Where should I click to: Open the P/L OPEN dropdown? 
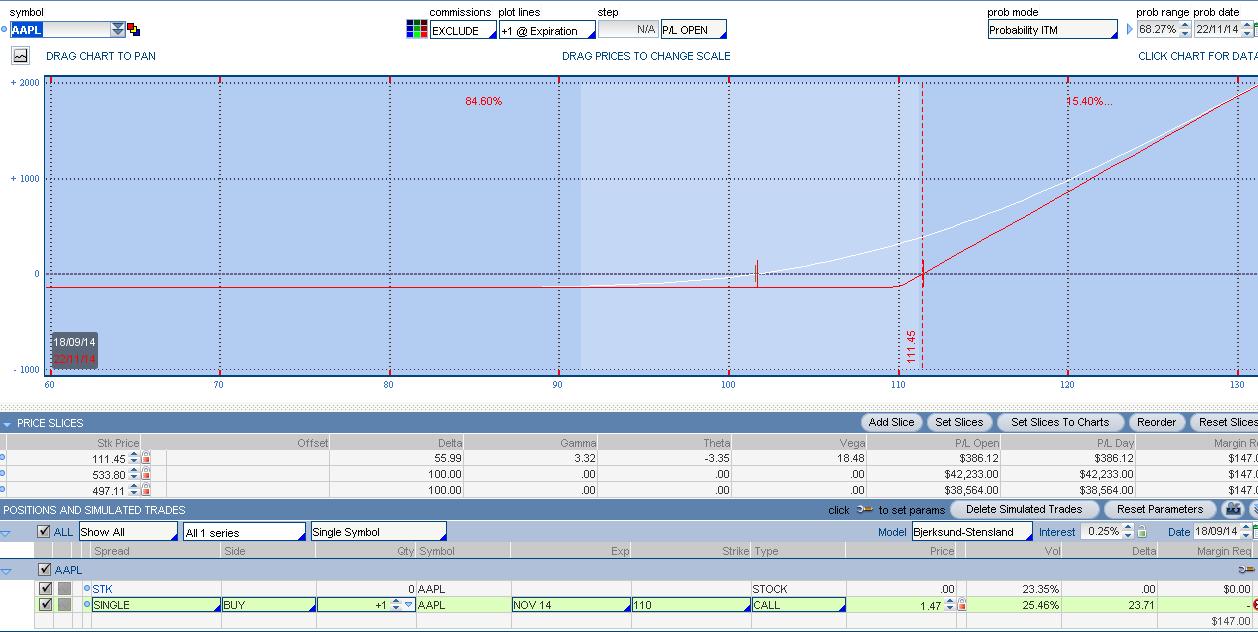(x=693, y=30)
